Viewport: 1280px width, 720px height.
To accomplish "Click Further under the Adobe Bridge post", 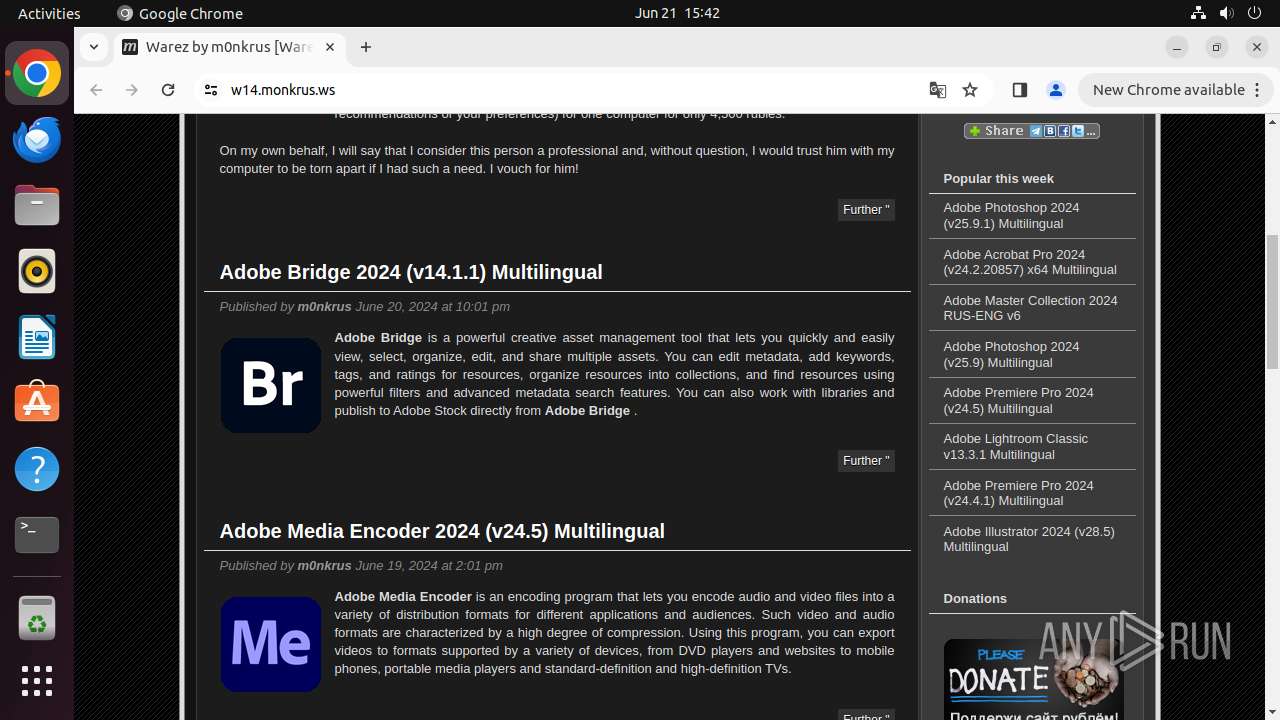I will (x=866, y=461).
